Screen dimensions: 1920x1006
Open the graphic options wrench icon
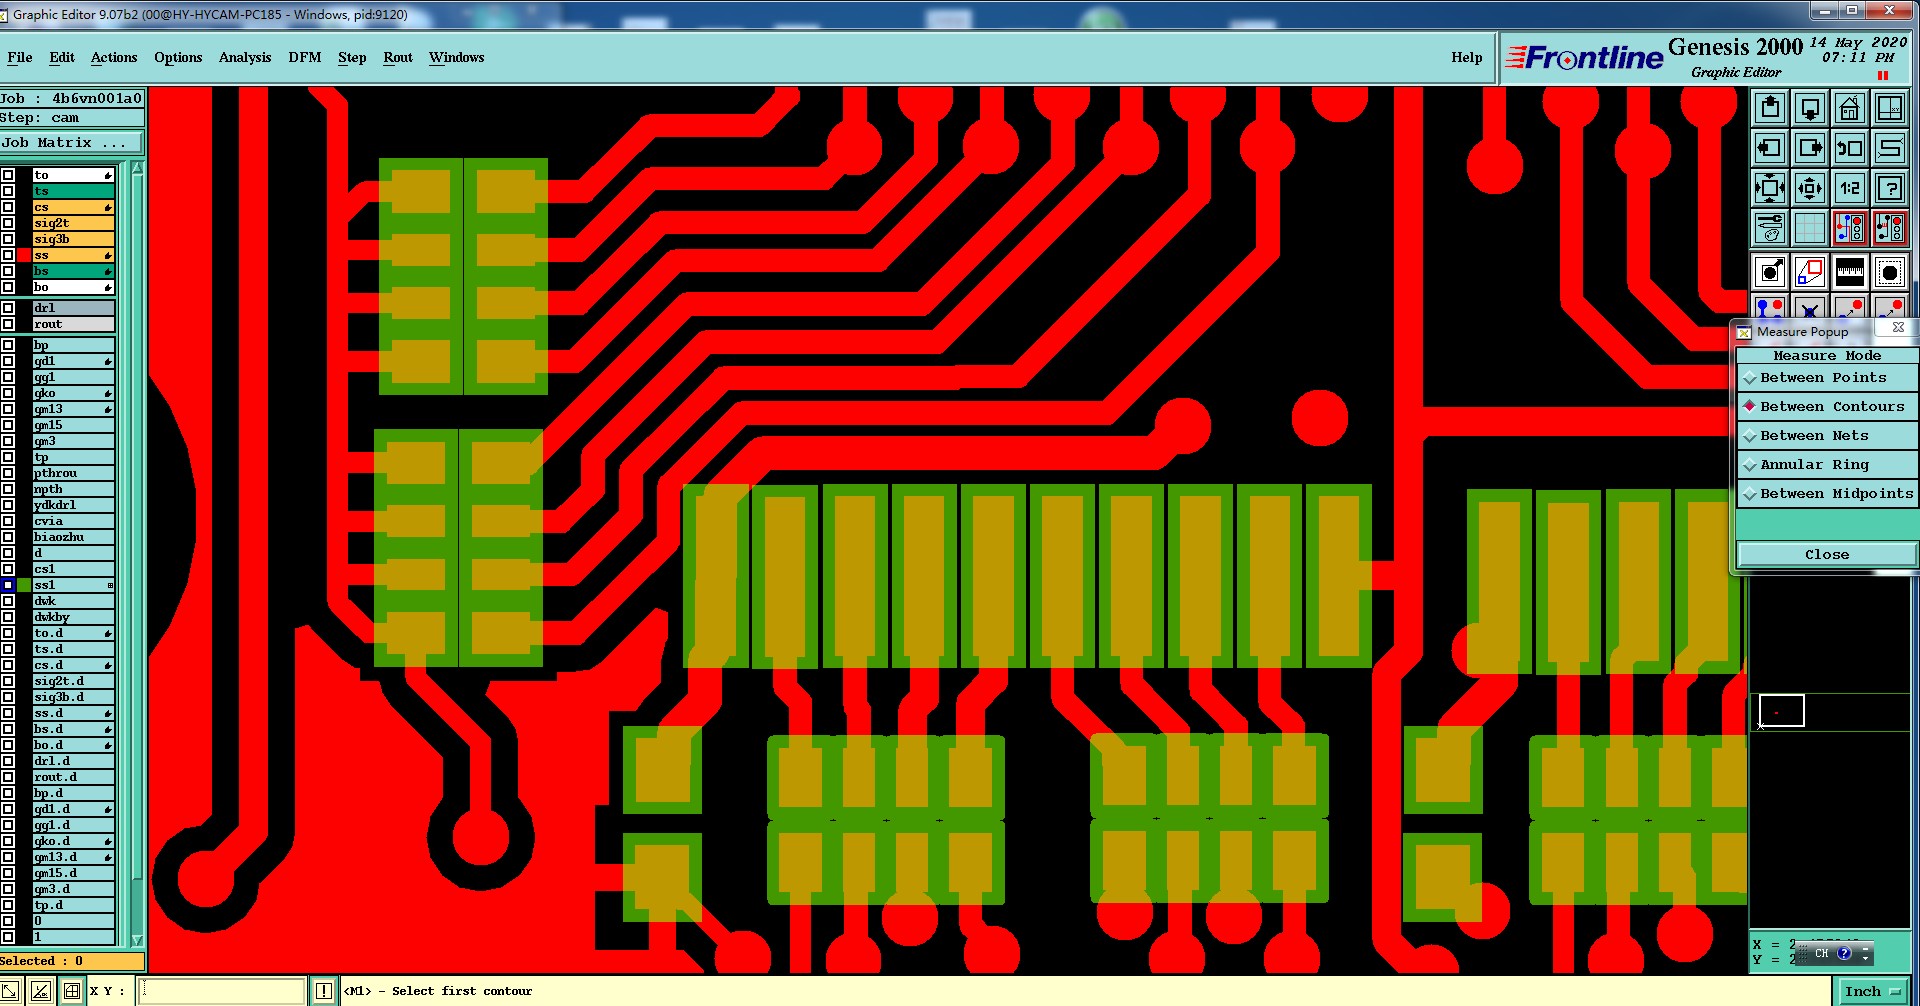point(1770,228)
